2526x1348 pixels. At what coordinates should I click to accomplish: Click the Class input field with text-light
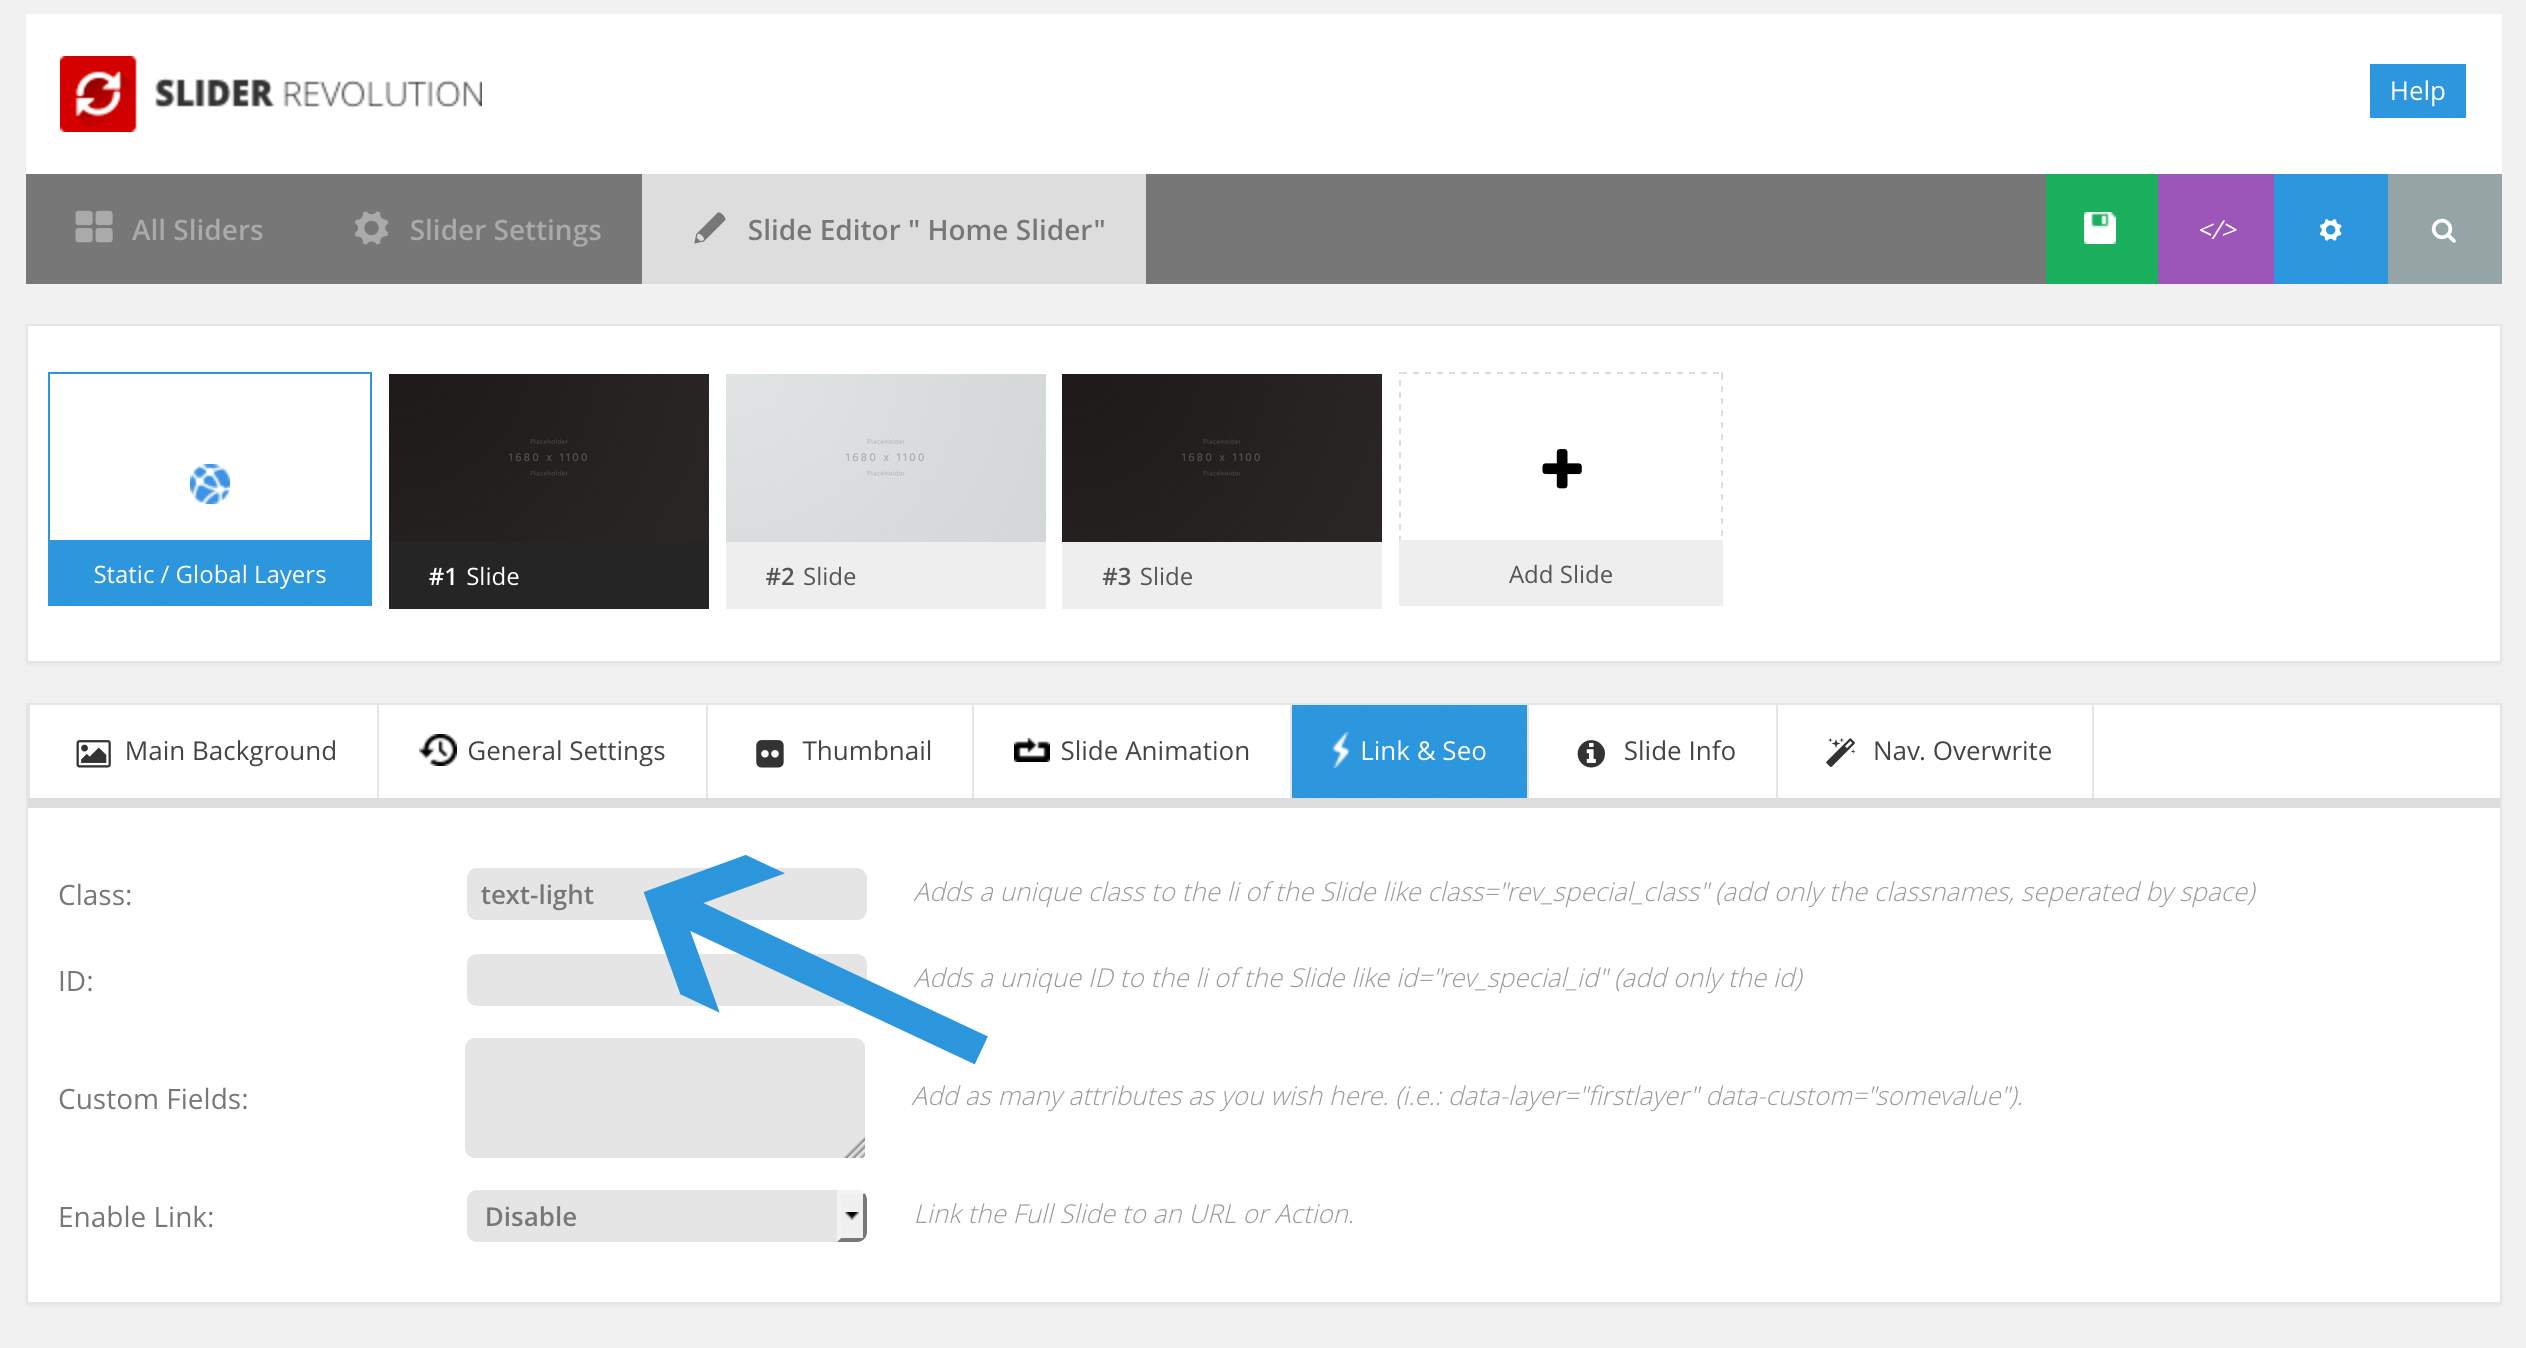point(666,894)
